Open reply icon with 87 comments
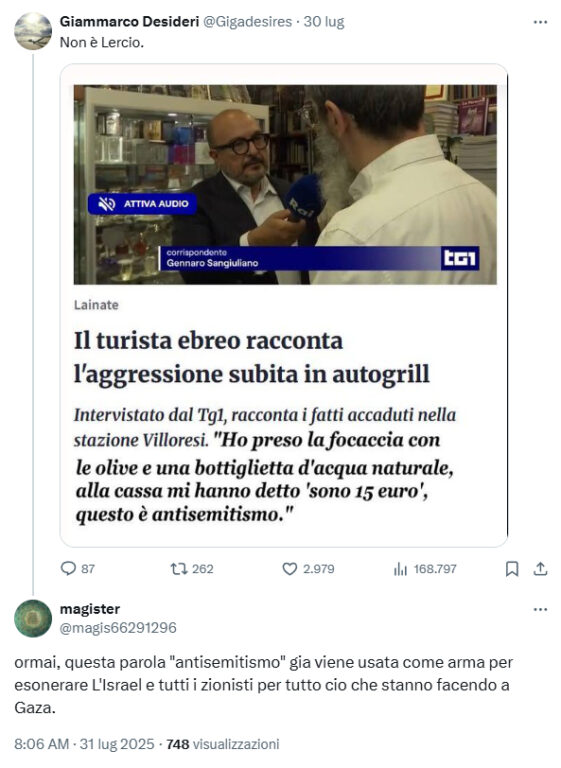Image resolution: width=561 pixels, height=768 pixels. click(68, 568)
